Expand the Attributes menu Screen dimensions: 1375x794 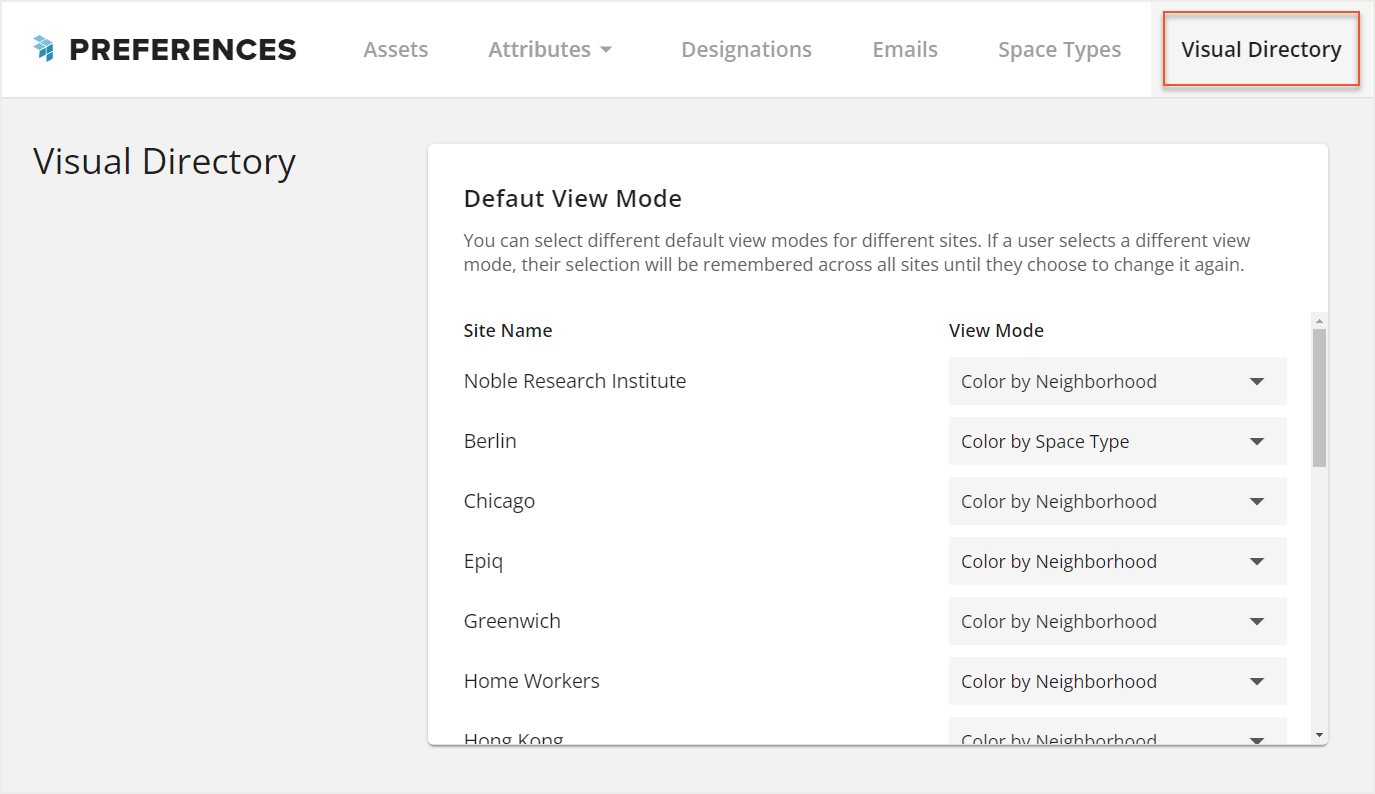551,48
